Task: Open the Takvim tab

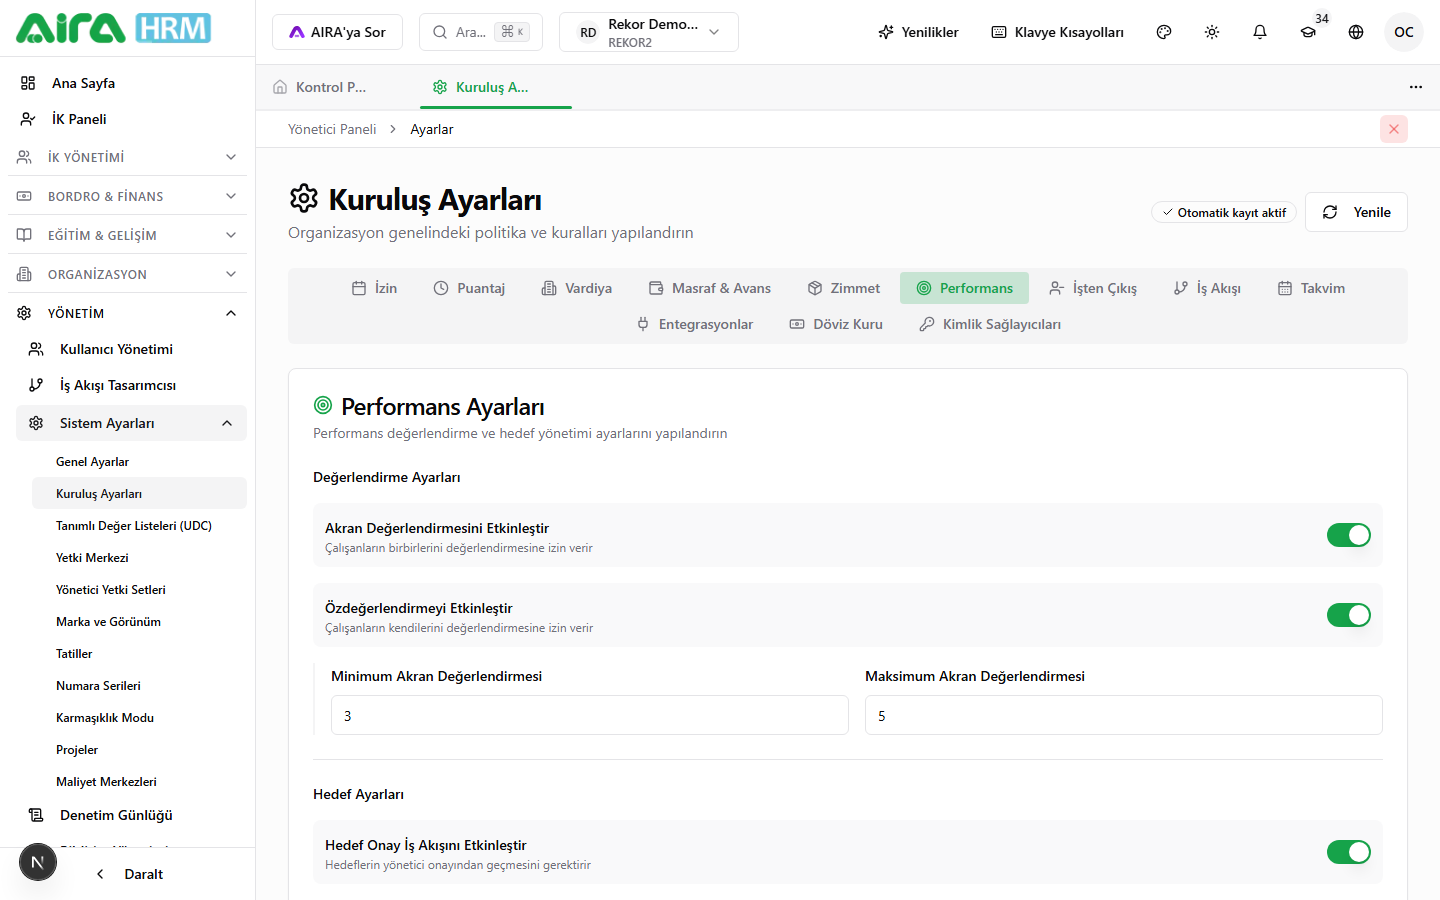Action: (x=1311, y=288)
